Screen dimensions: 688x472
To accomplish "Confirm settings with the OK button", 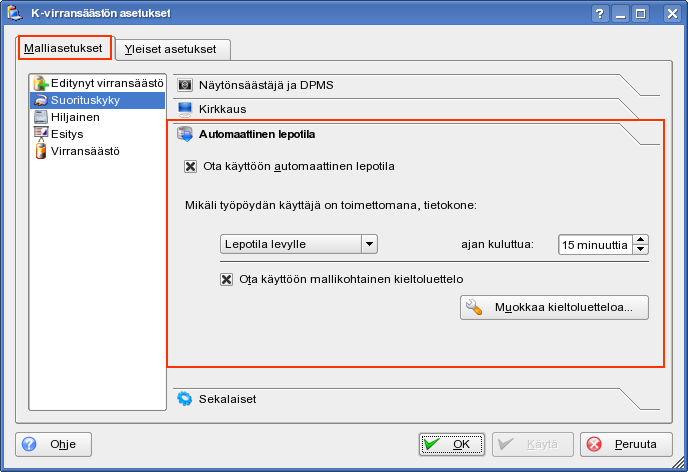I will [451, 444].
